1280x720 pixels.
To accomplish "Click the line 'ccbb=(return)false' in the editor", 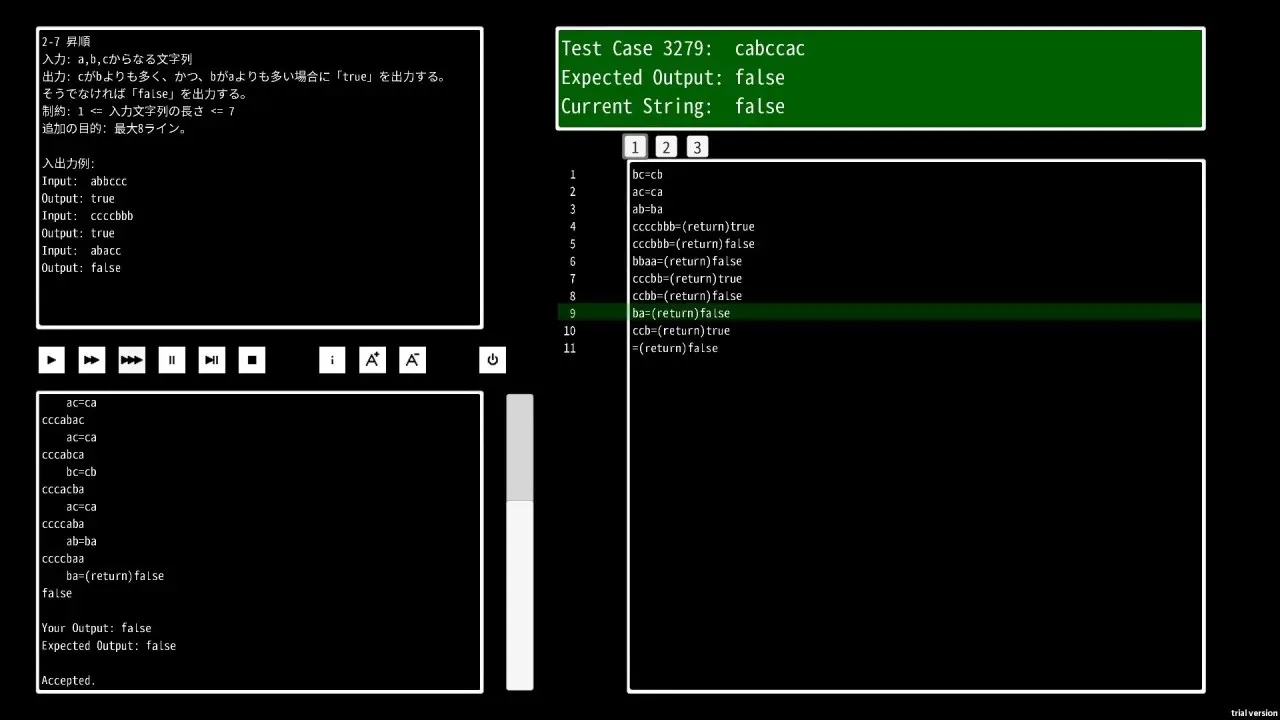I will point(687,296).
